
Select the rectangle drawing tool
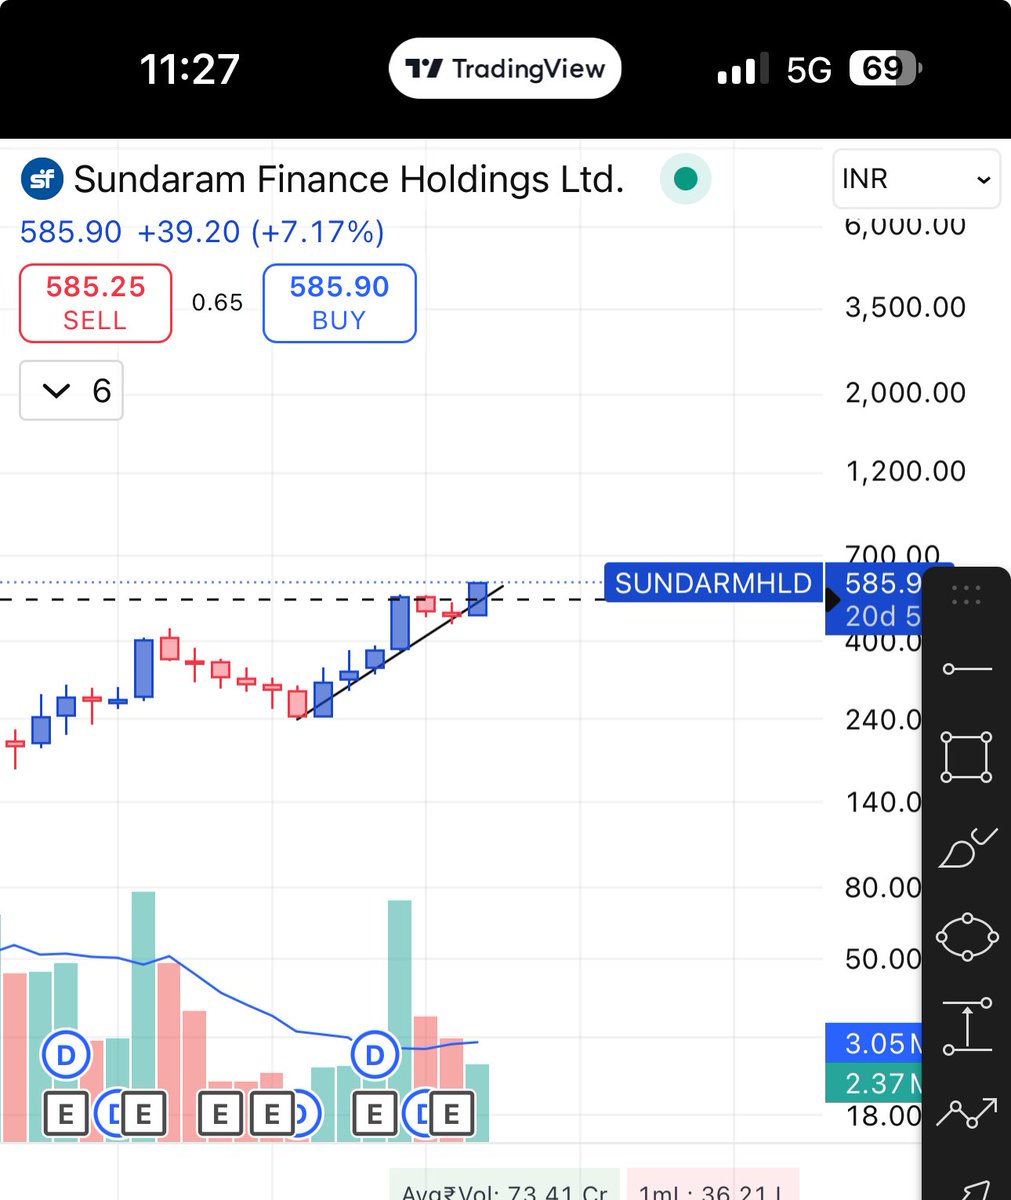tap(967, 757)
